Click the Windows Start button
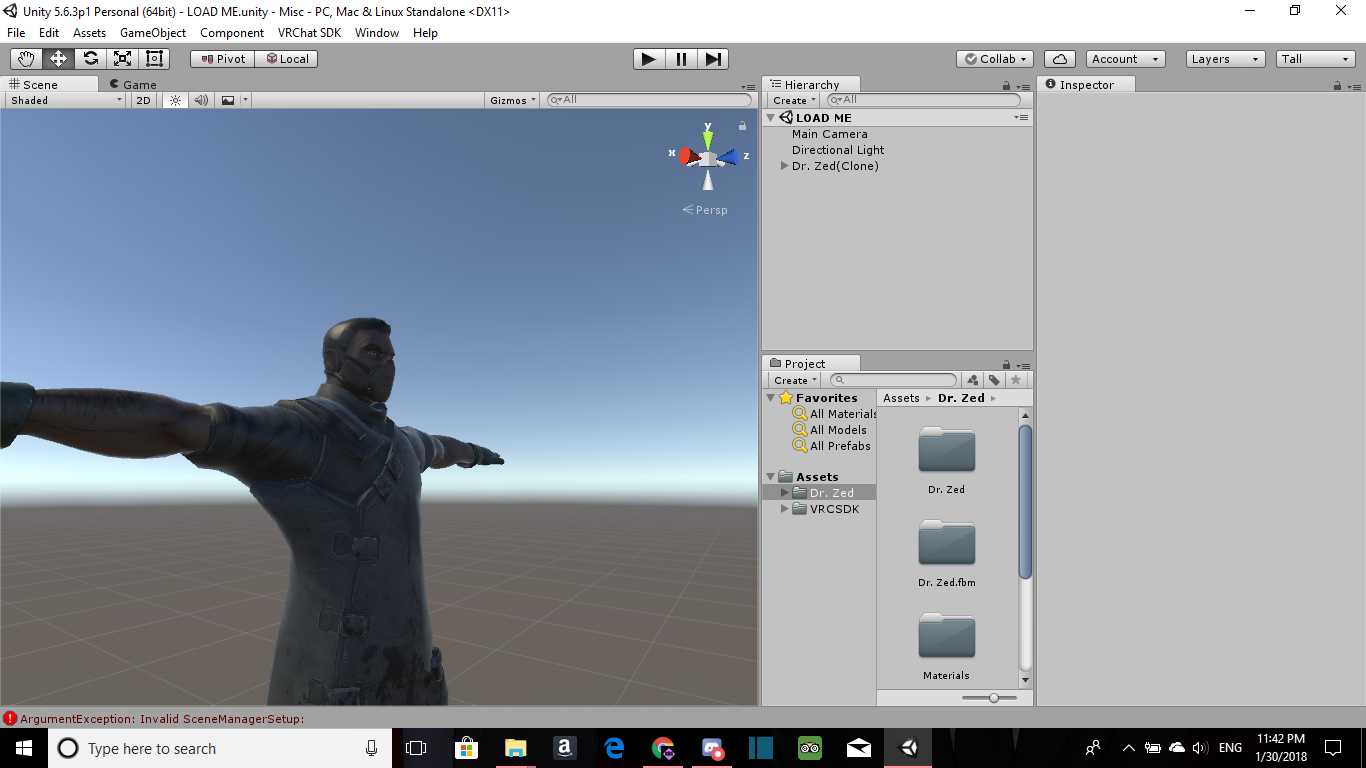Screen dimensions: 1366x768 (23, 748)
